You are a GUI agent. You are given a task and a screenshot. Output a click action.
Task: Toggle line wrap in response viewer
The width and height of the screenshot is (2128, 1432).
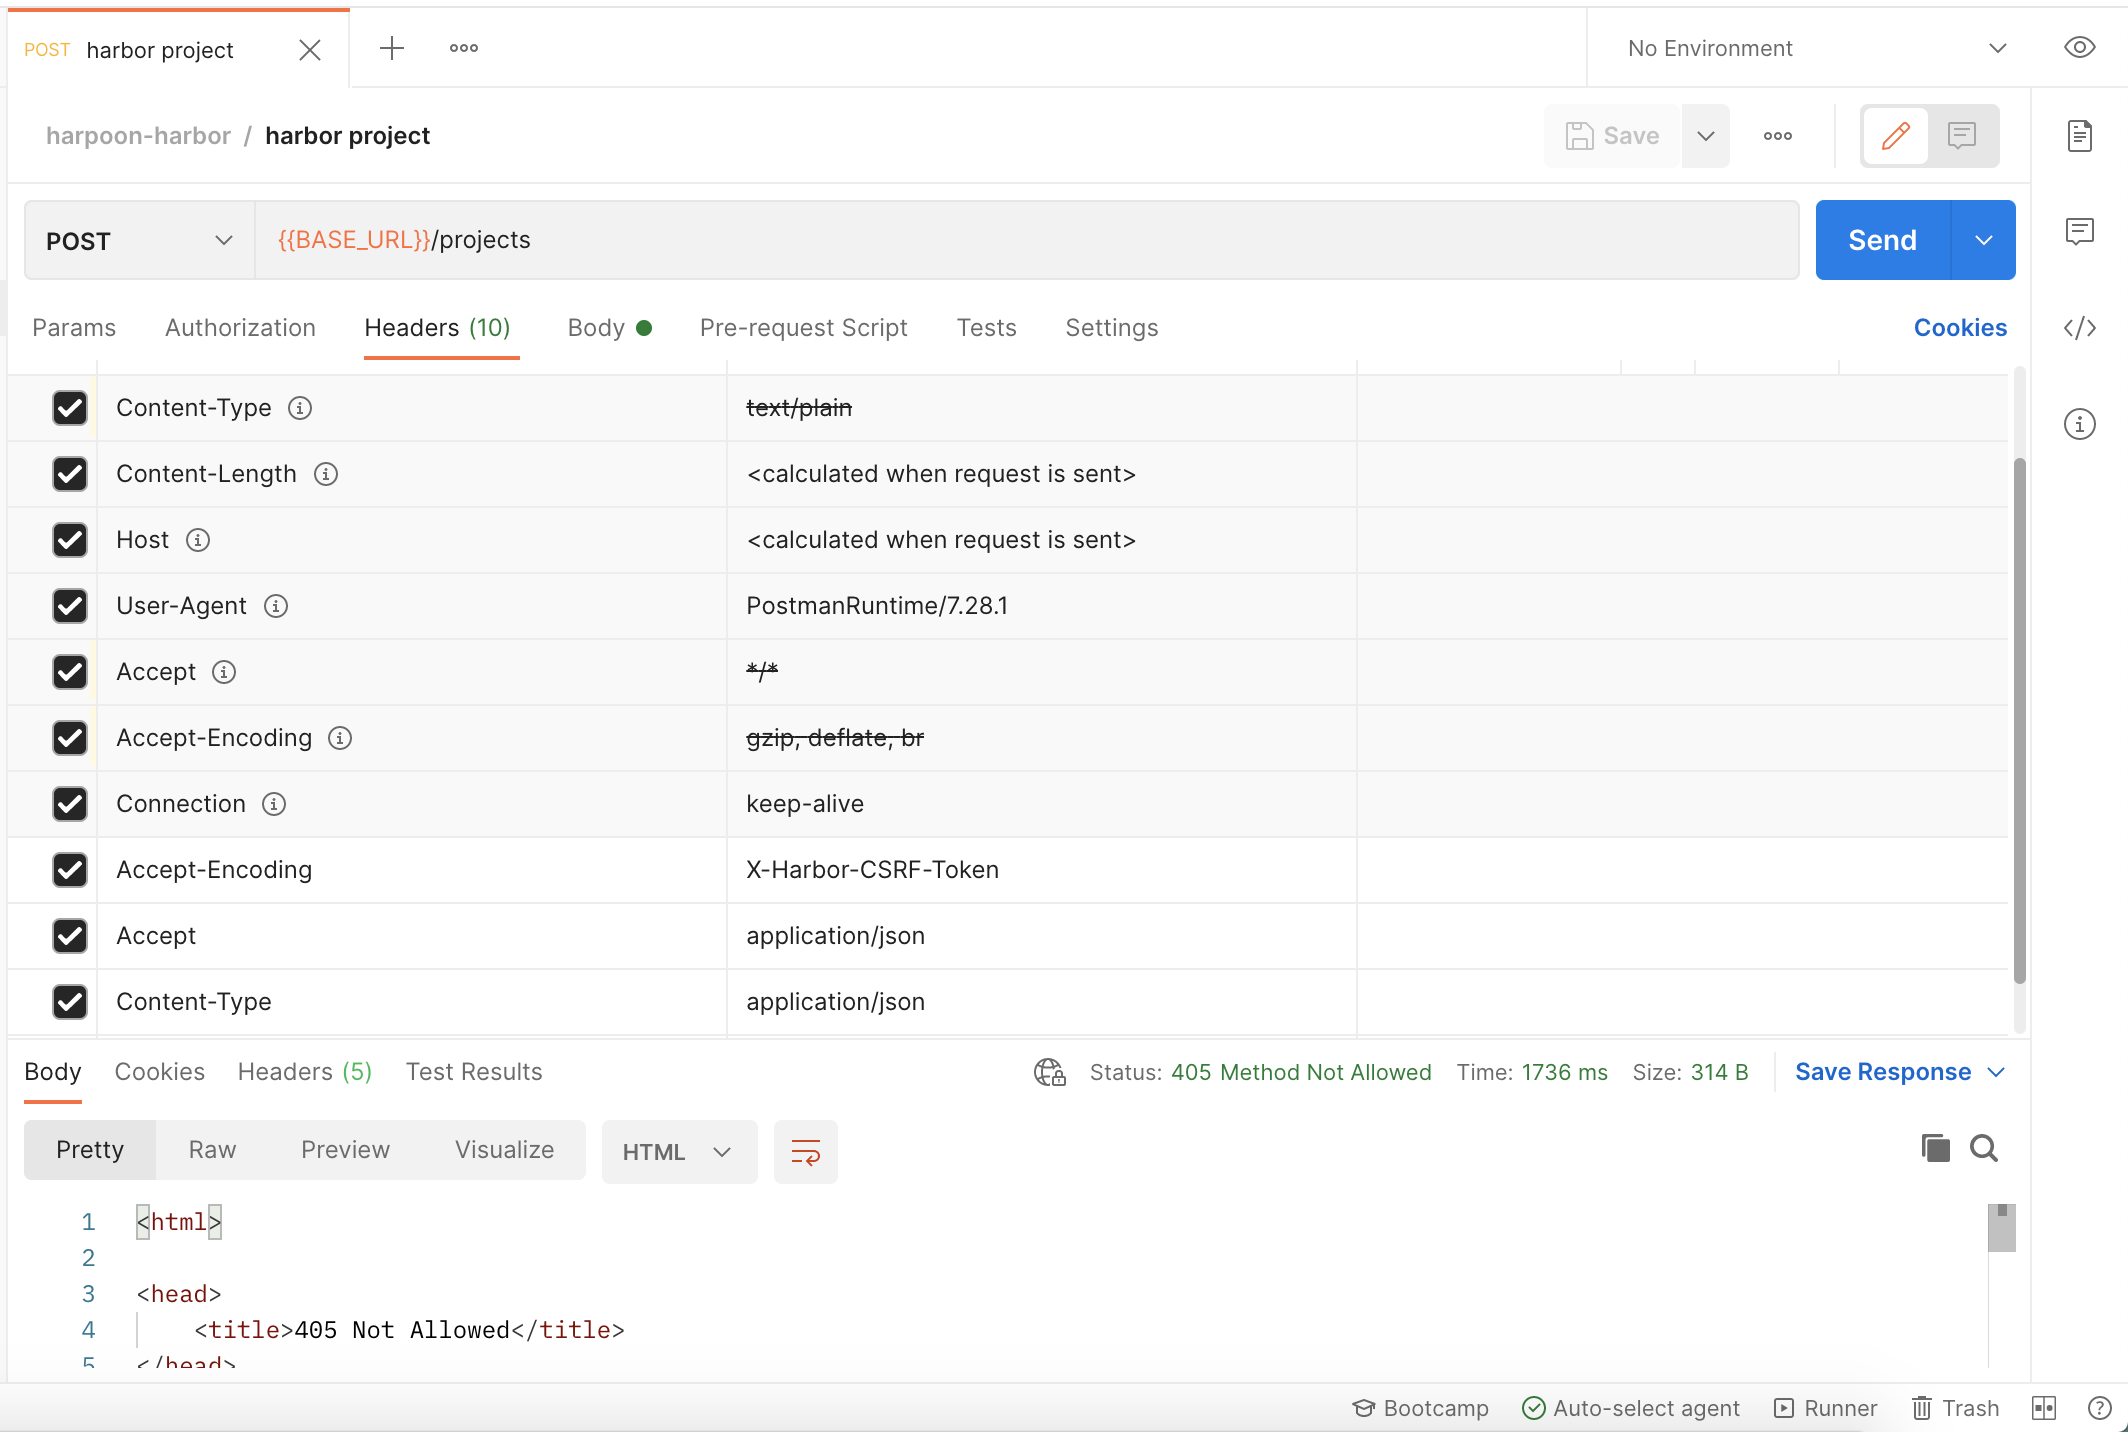tap(806, 1152)
